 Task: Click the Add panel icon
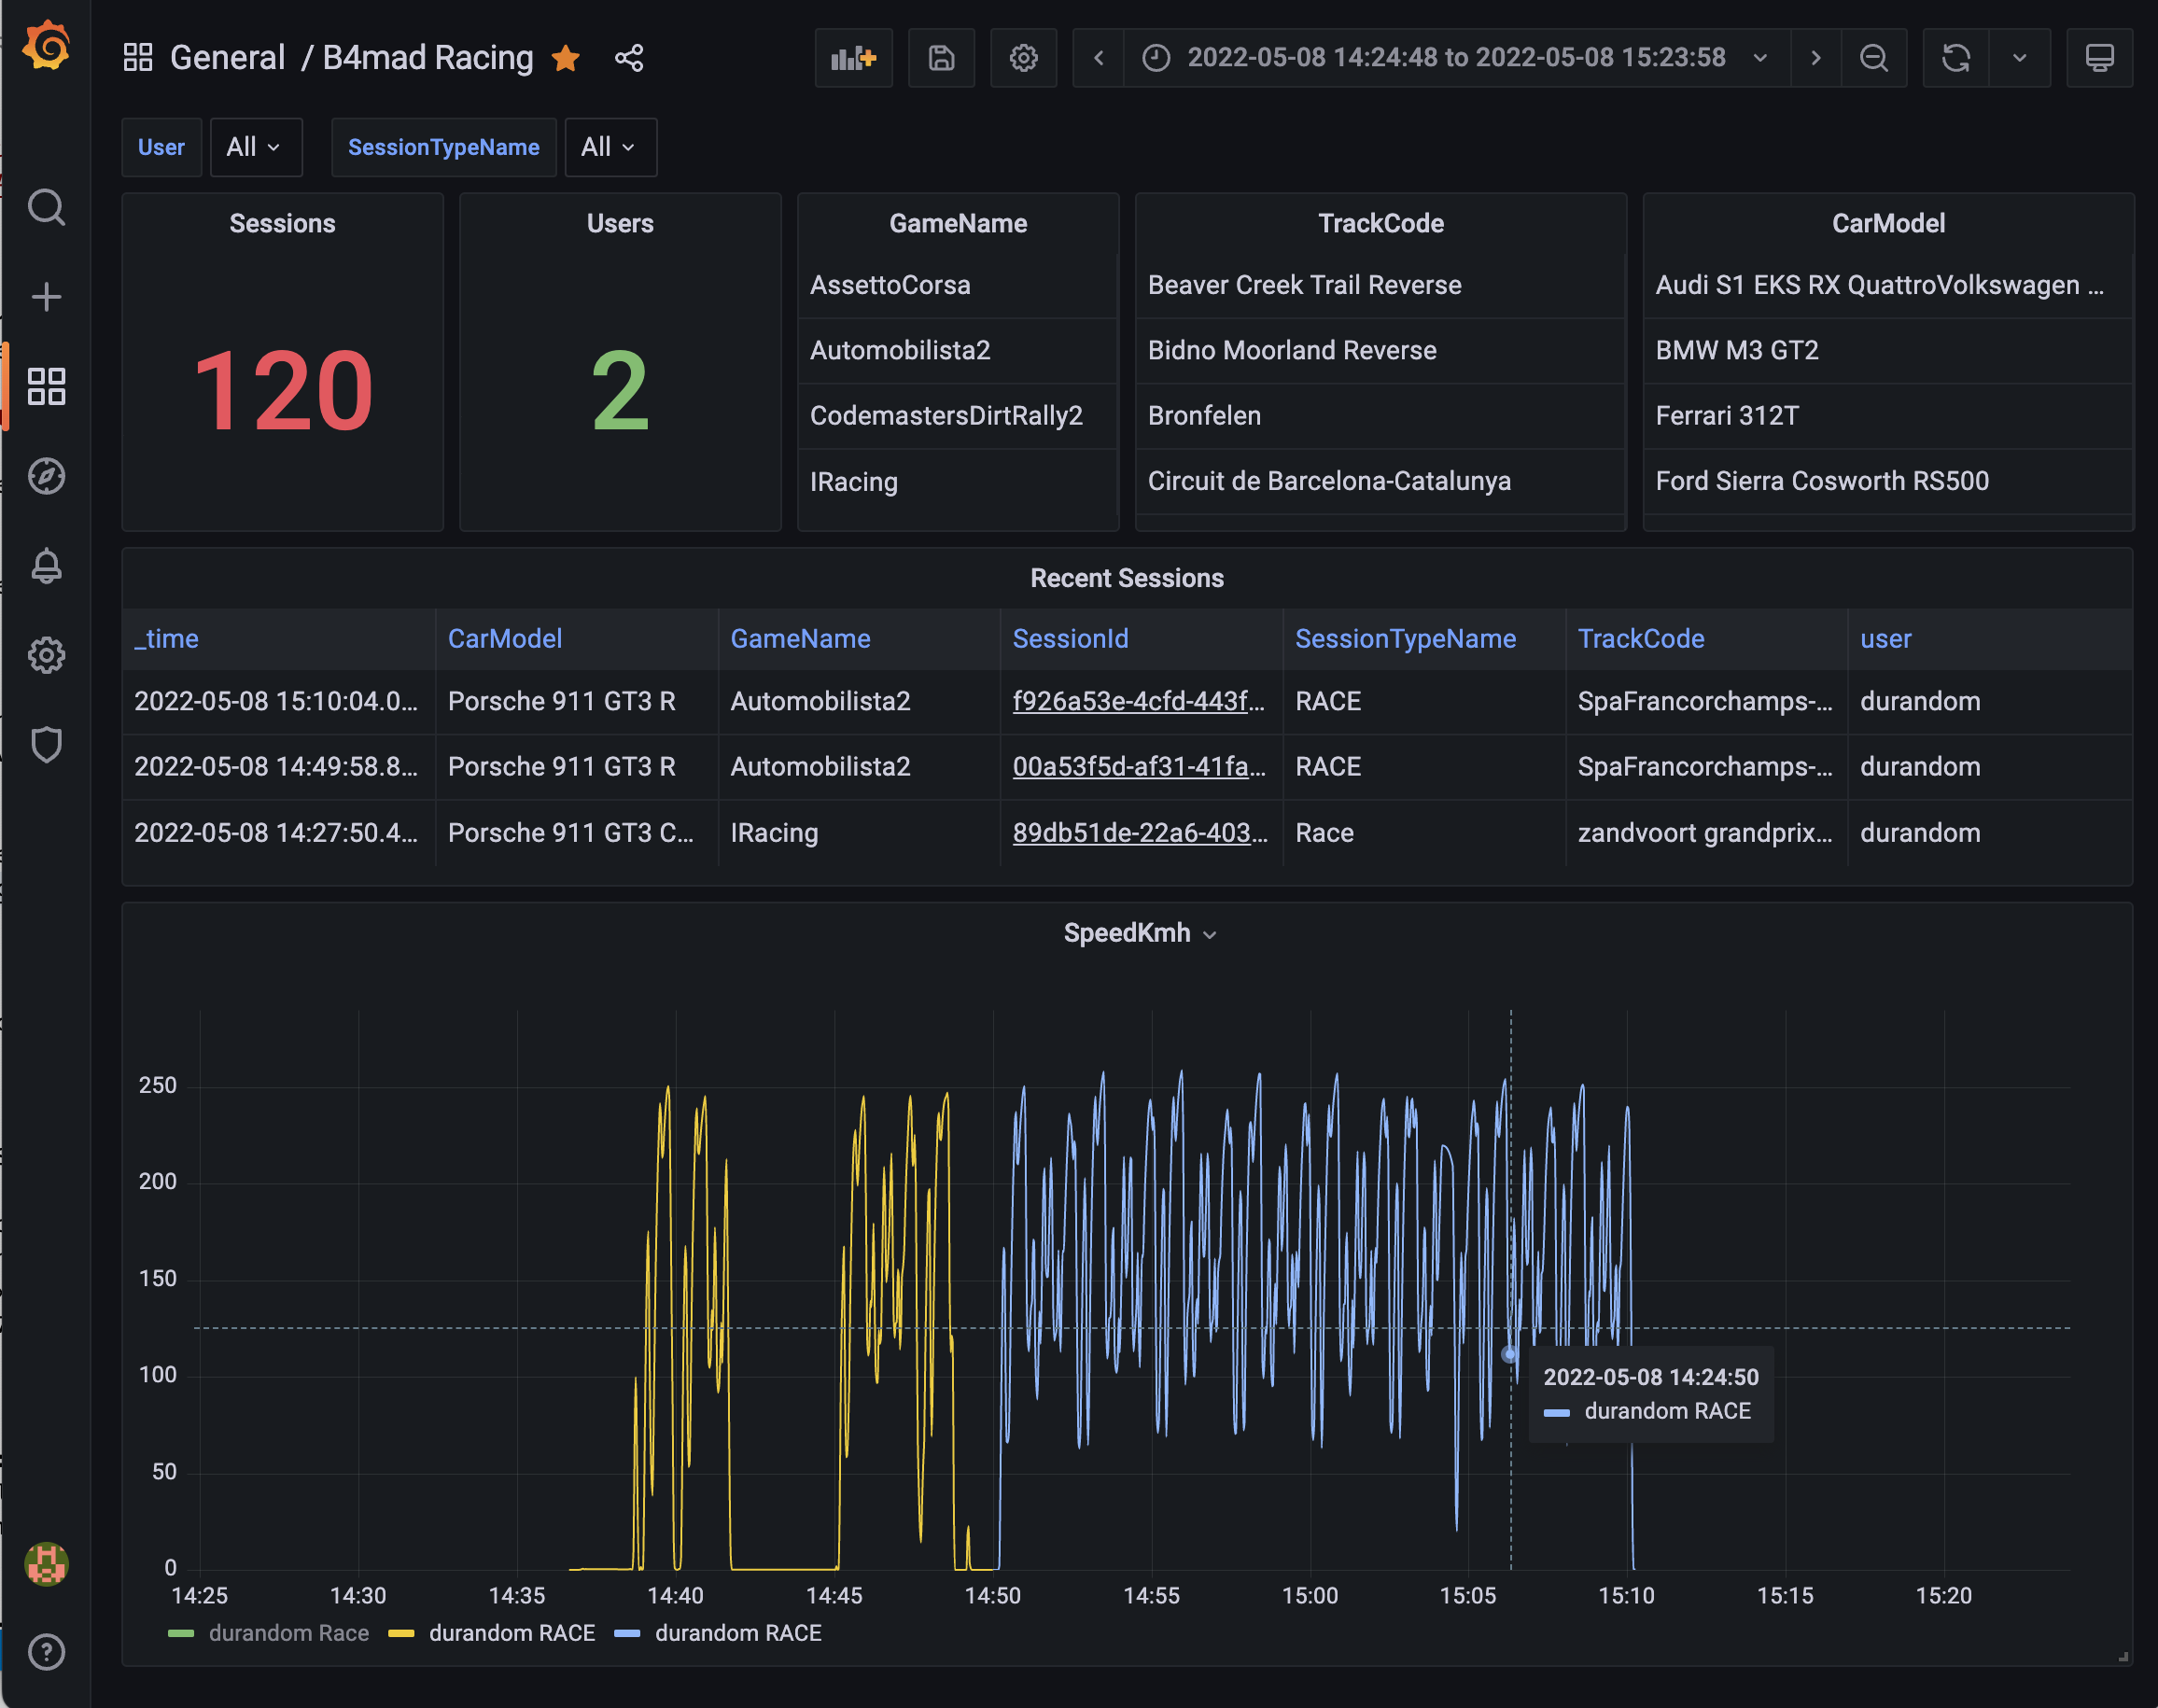tap(853, 58)
